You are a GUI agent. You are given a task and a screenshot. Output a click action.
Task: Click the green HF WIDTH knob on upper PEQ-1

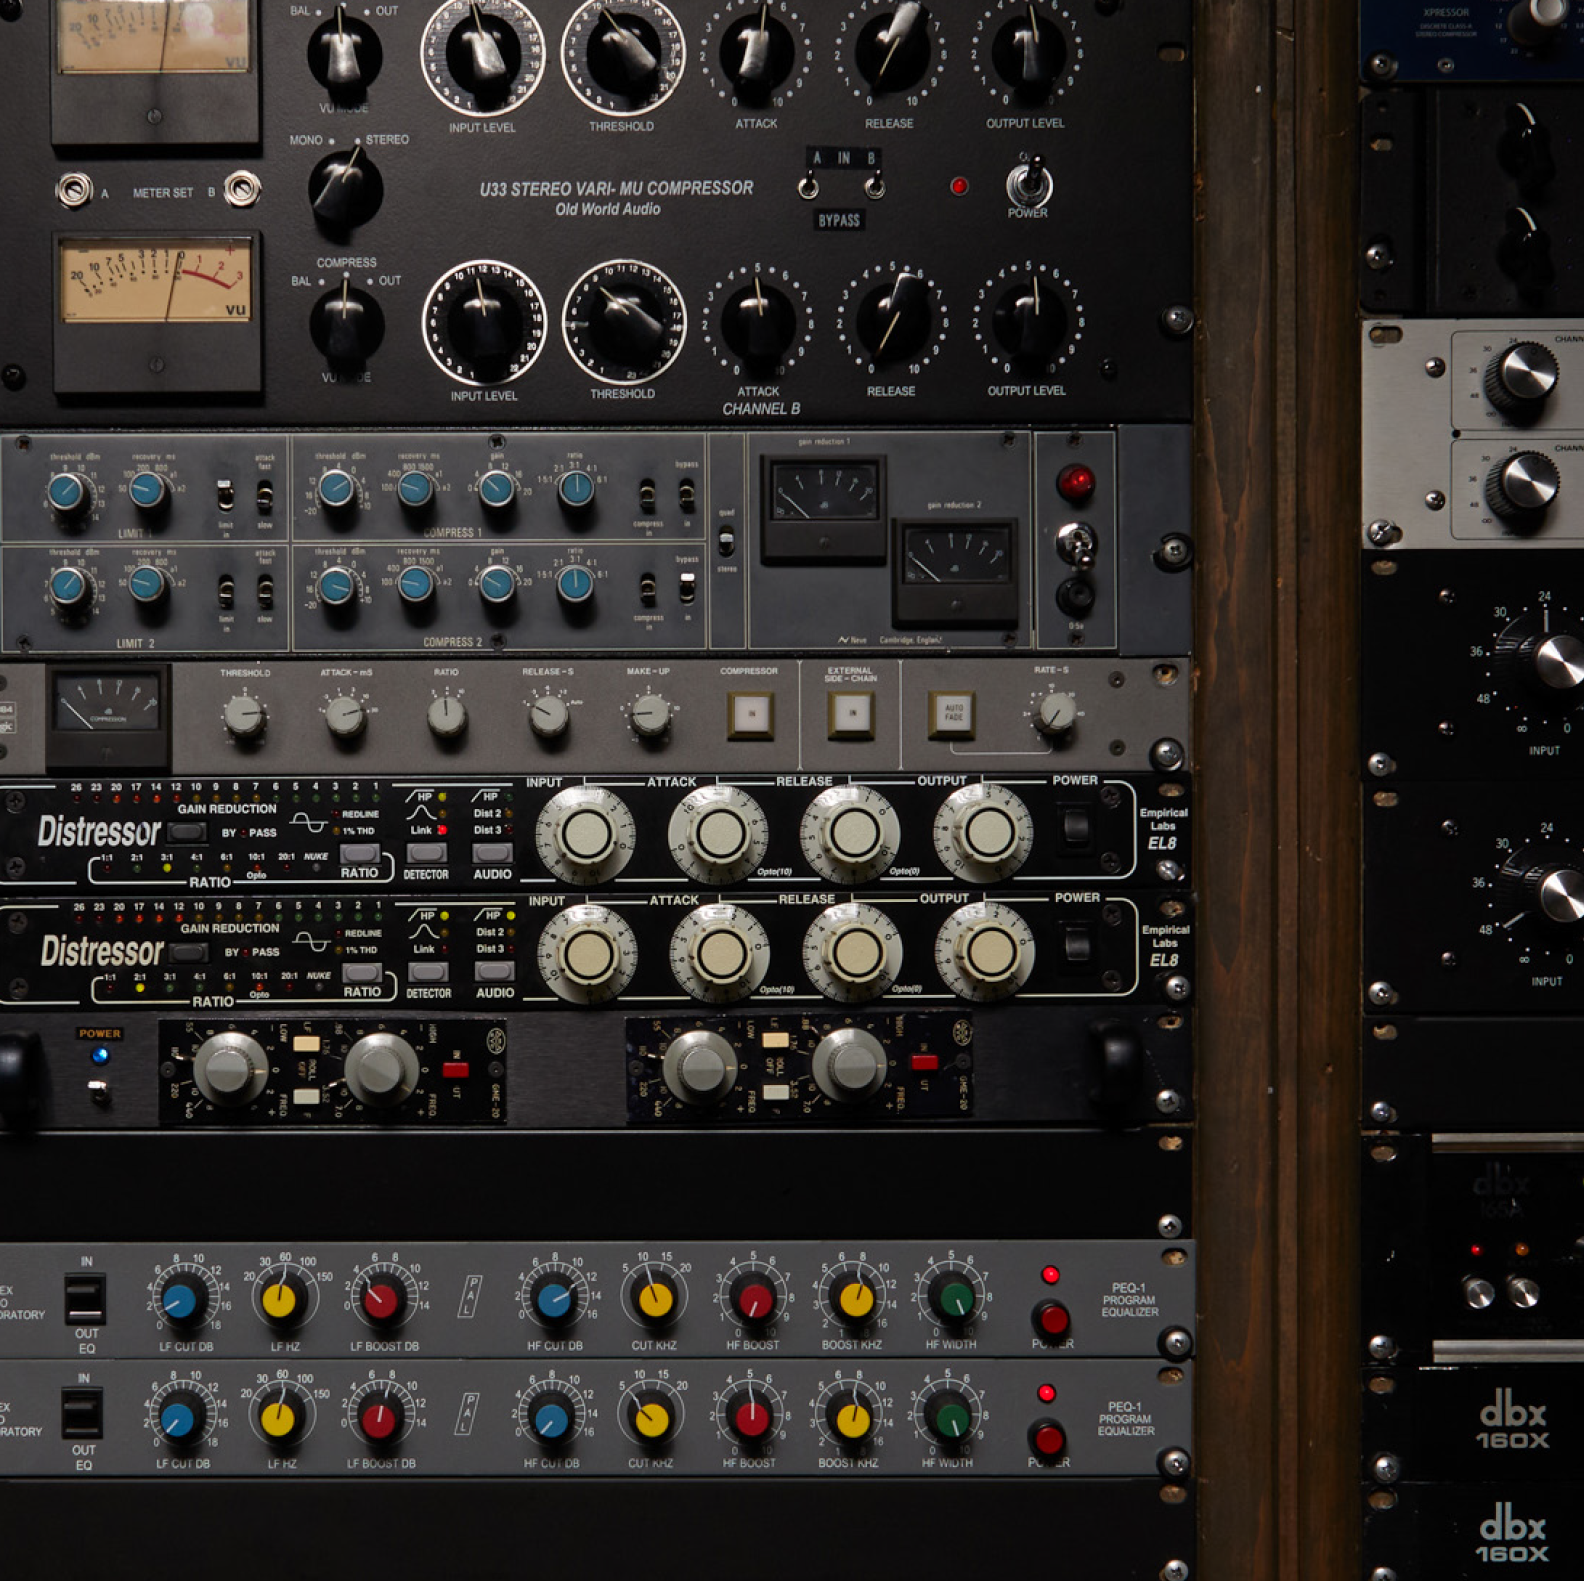[953, 1297]
